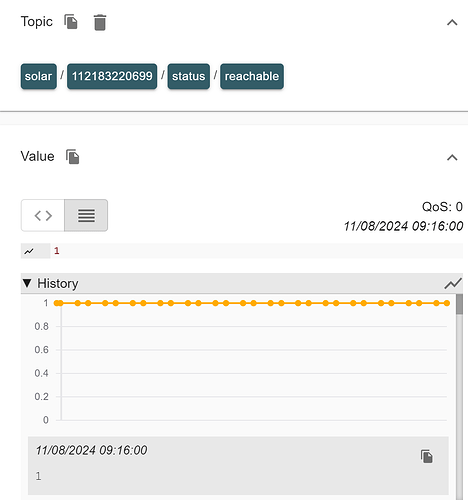Click the History header label

[x=58, y=284]
